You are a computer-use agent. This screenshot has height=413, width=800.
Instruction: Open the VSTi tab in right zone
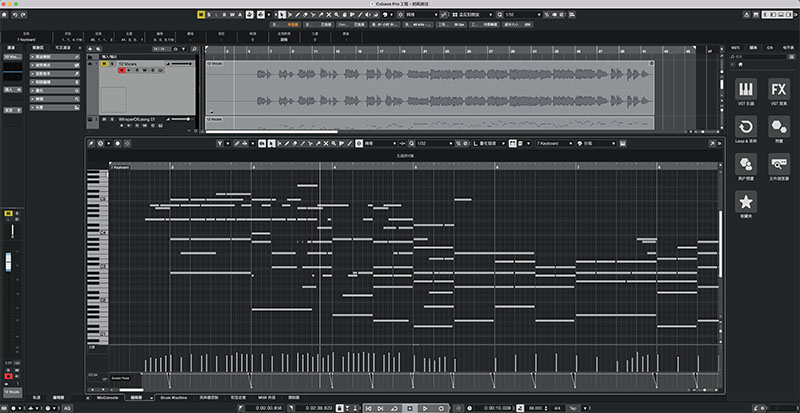735,47
